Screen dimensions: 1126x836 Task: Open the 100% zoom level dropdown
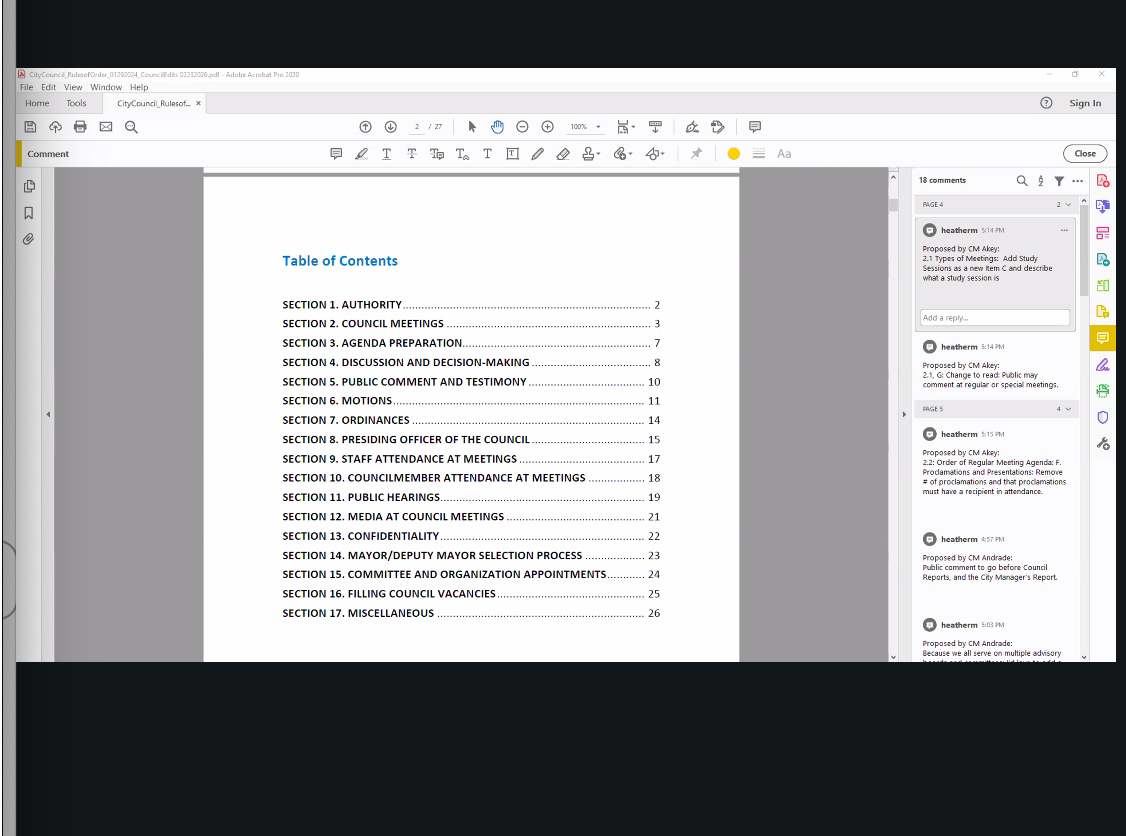tap(586, 127)
